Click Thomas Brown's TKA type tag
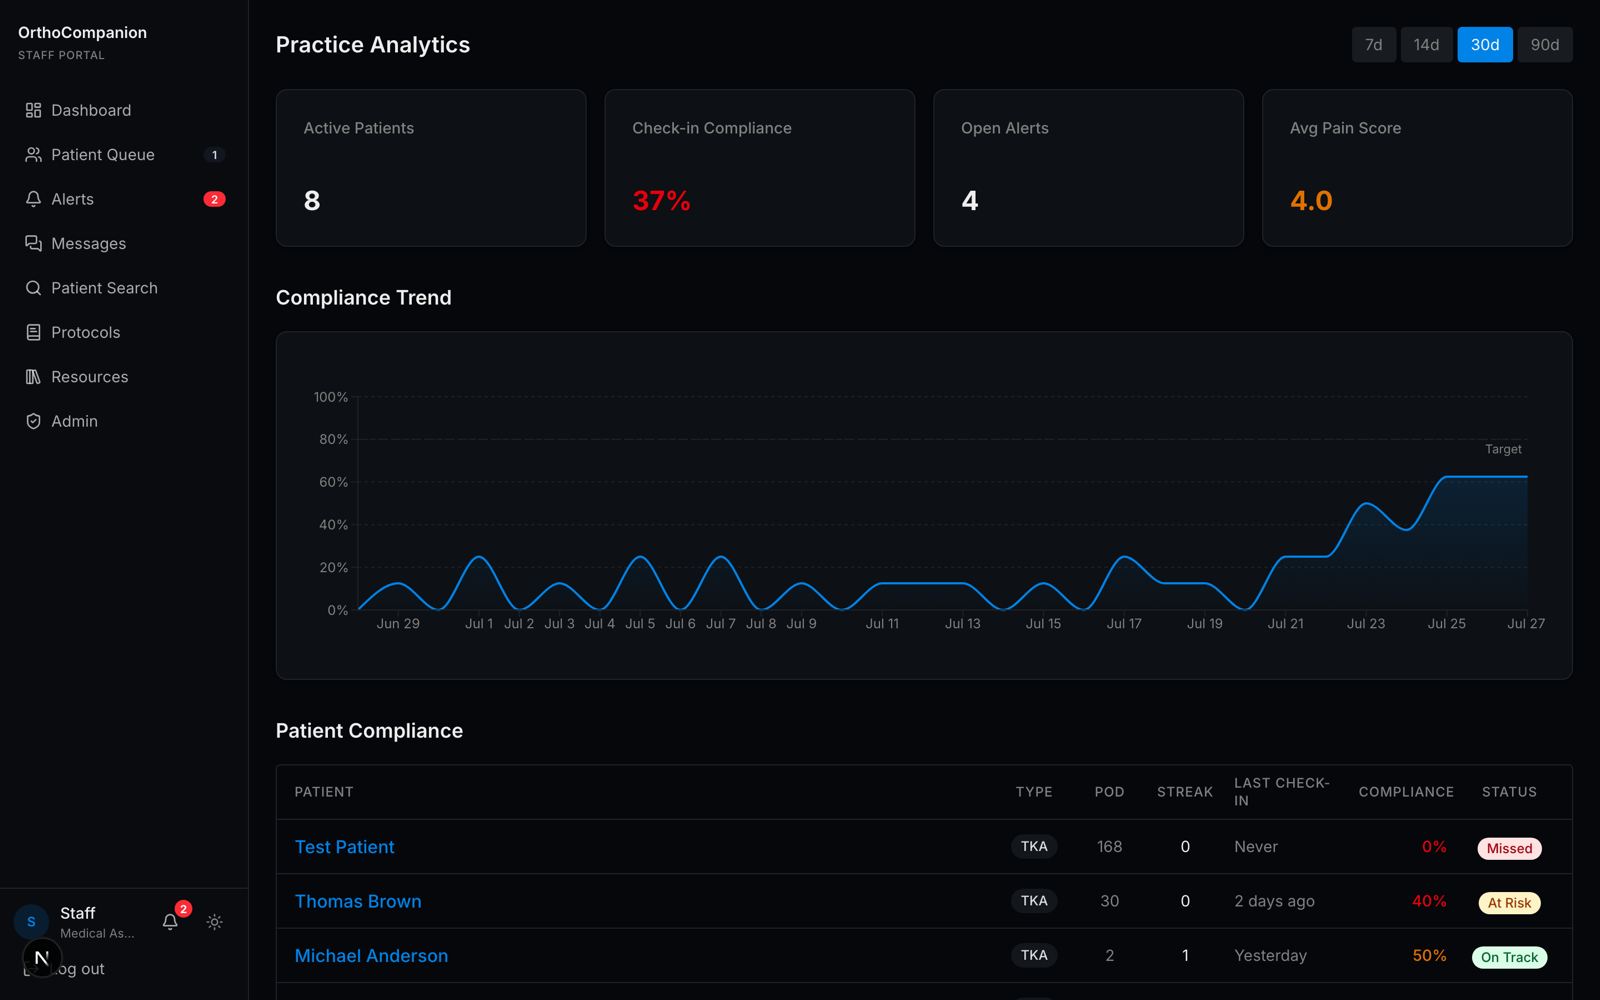Screen dimensions: 1600x1000 [x=1034, y=901]
